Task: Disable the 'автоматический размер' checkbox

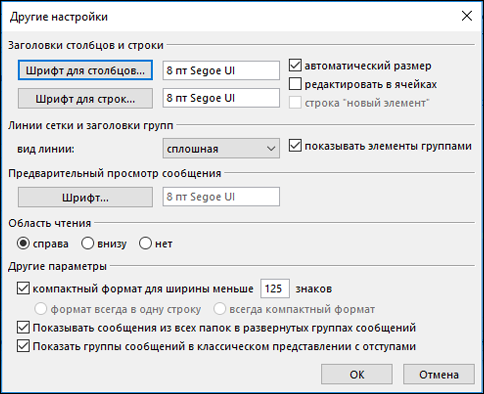Action: click(295, 65)
